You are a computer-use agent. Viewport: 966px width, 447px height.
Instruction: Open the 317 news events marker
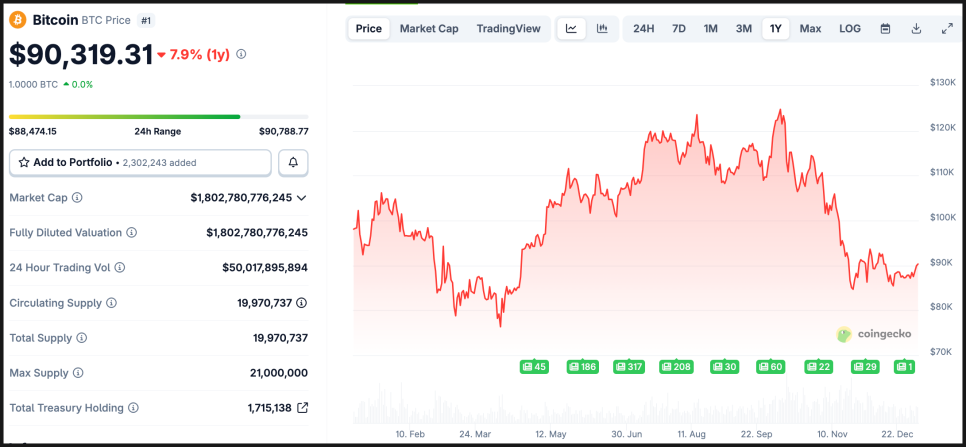coord(628,367)
